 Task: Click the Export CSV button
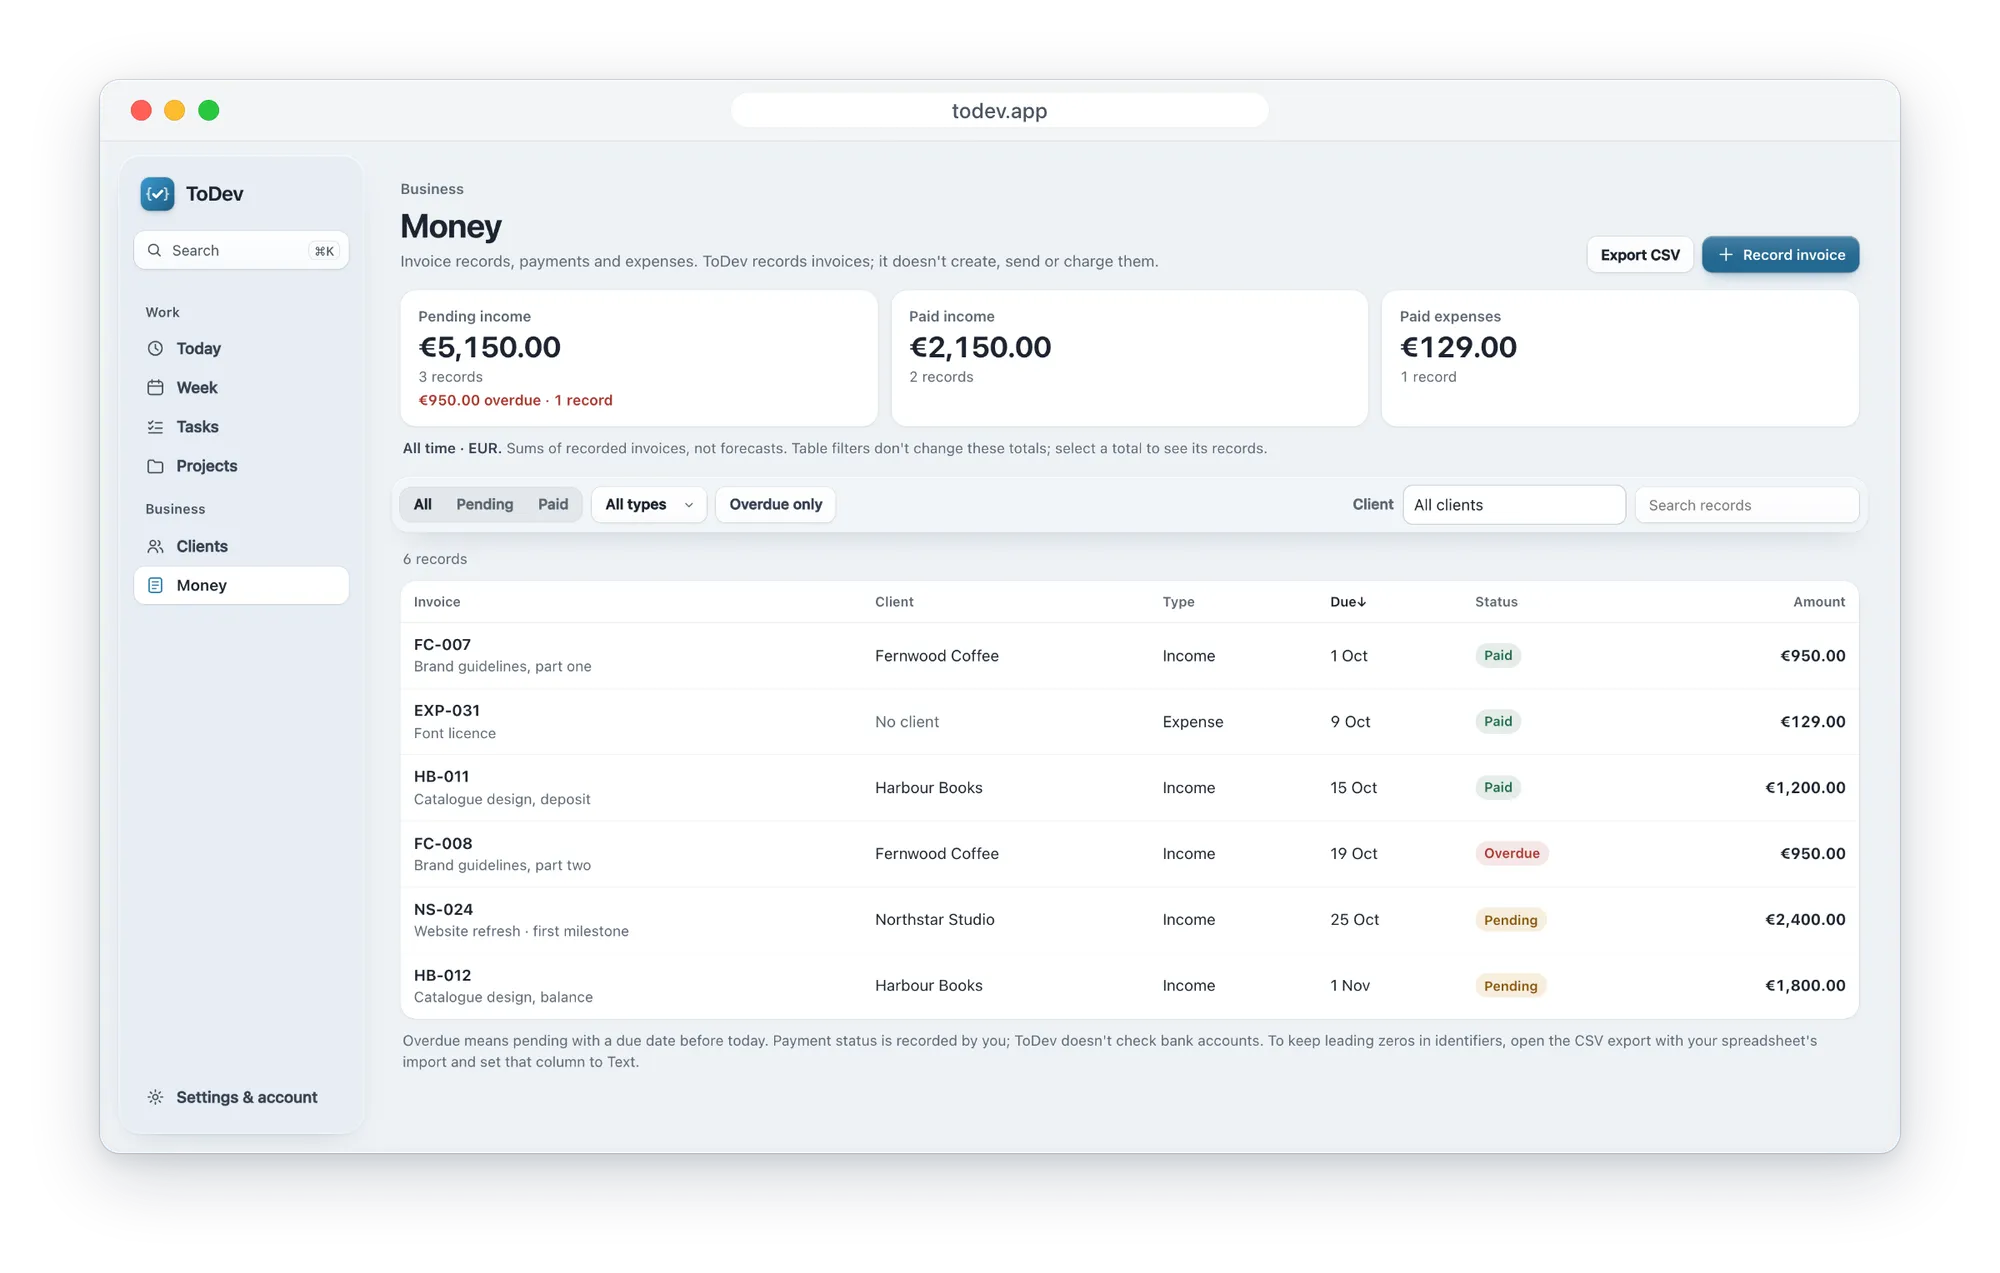tap(1640, 255)
